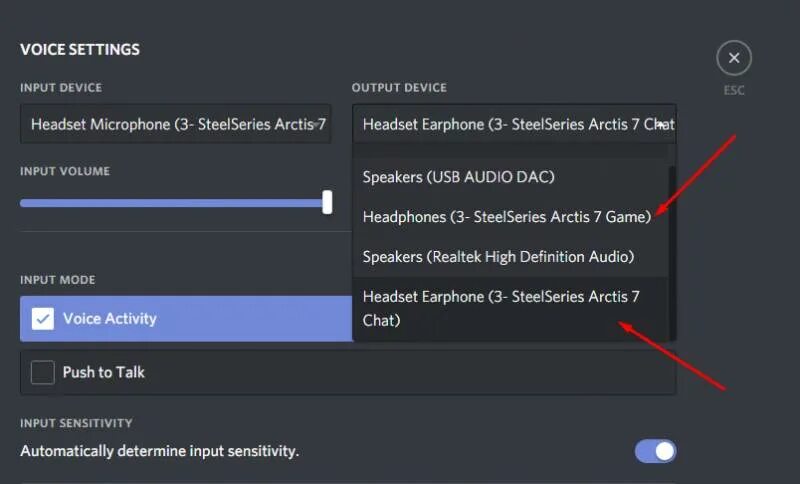Click the middle of input volume track
The height and width of the screenshot is (484, 800).
click(173, 203)
